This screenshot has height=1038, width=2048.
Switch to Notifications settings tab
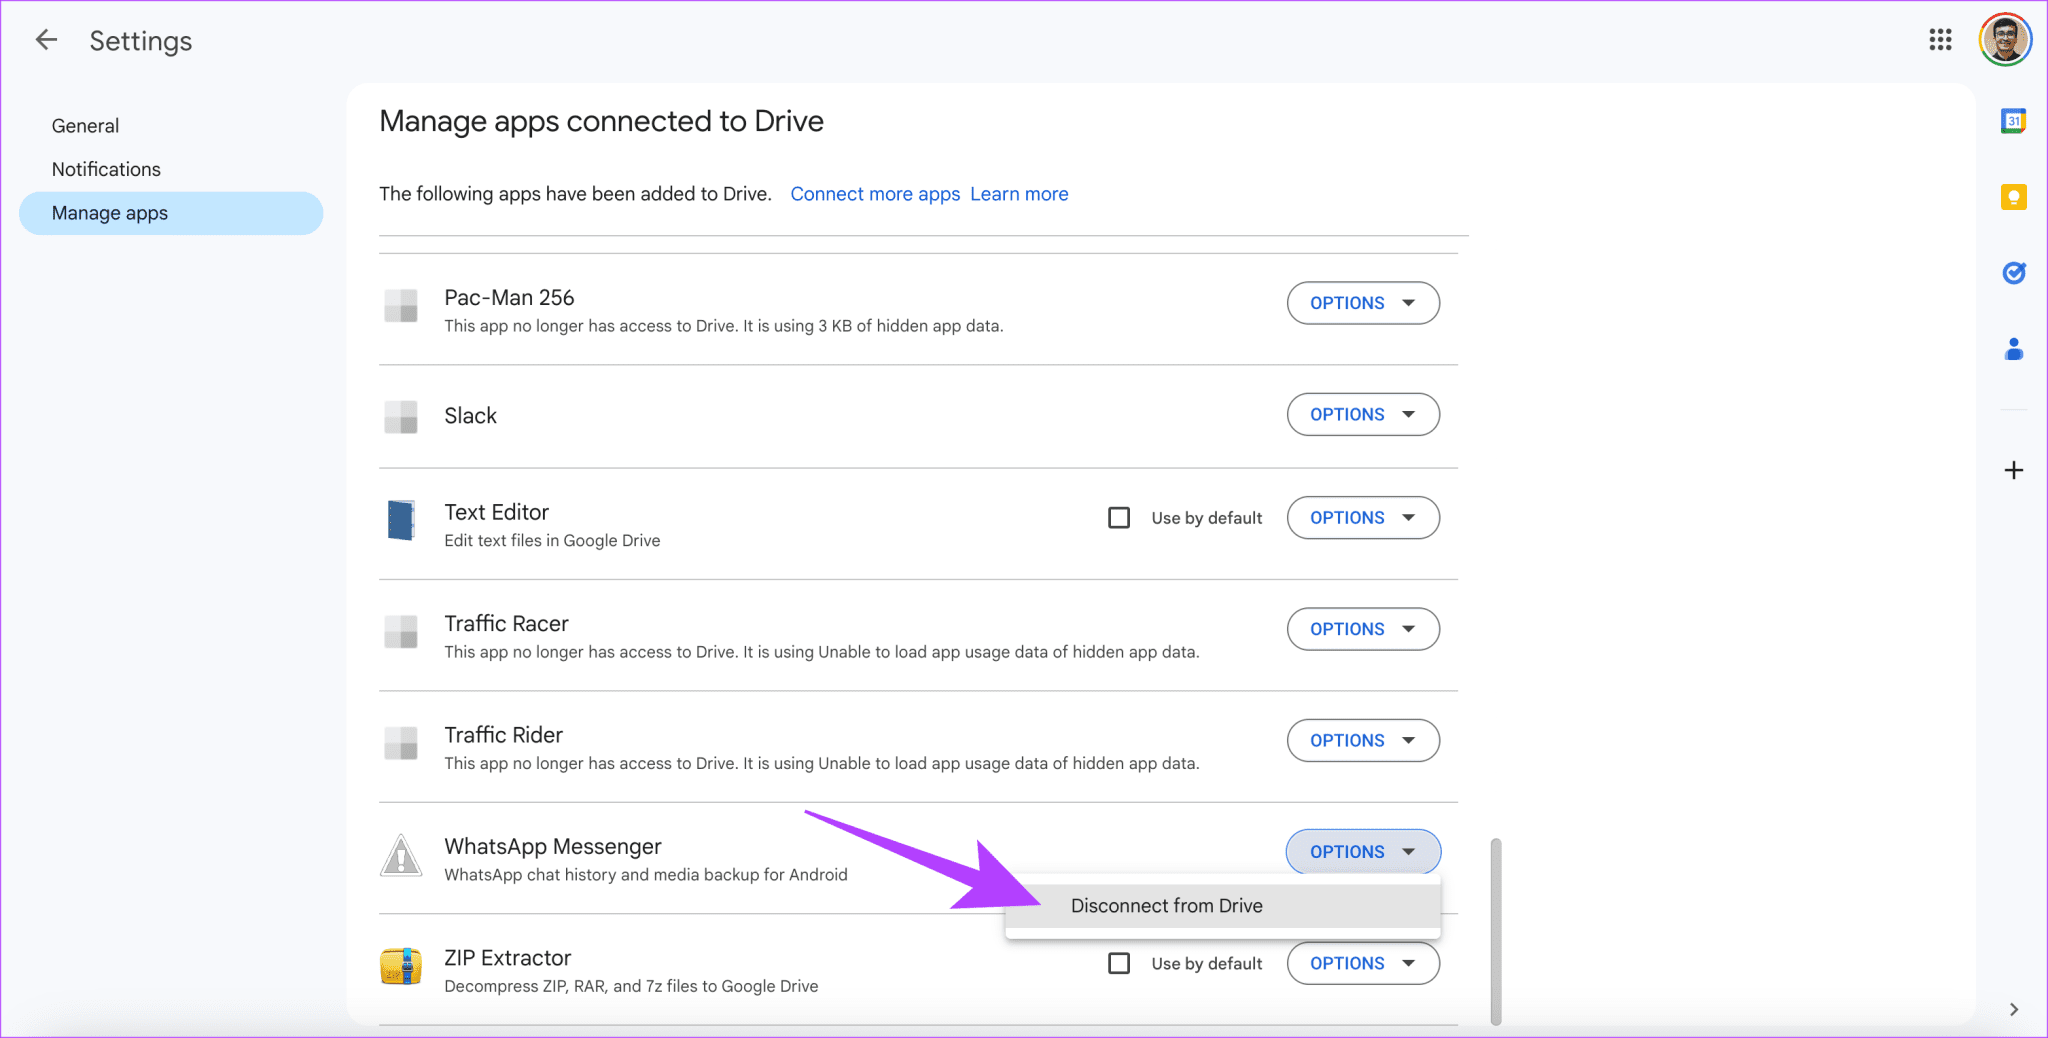(x=106, y=169)
